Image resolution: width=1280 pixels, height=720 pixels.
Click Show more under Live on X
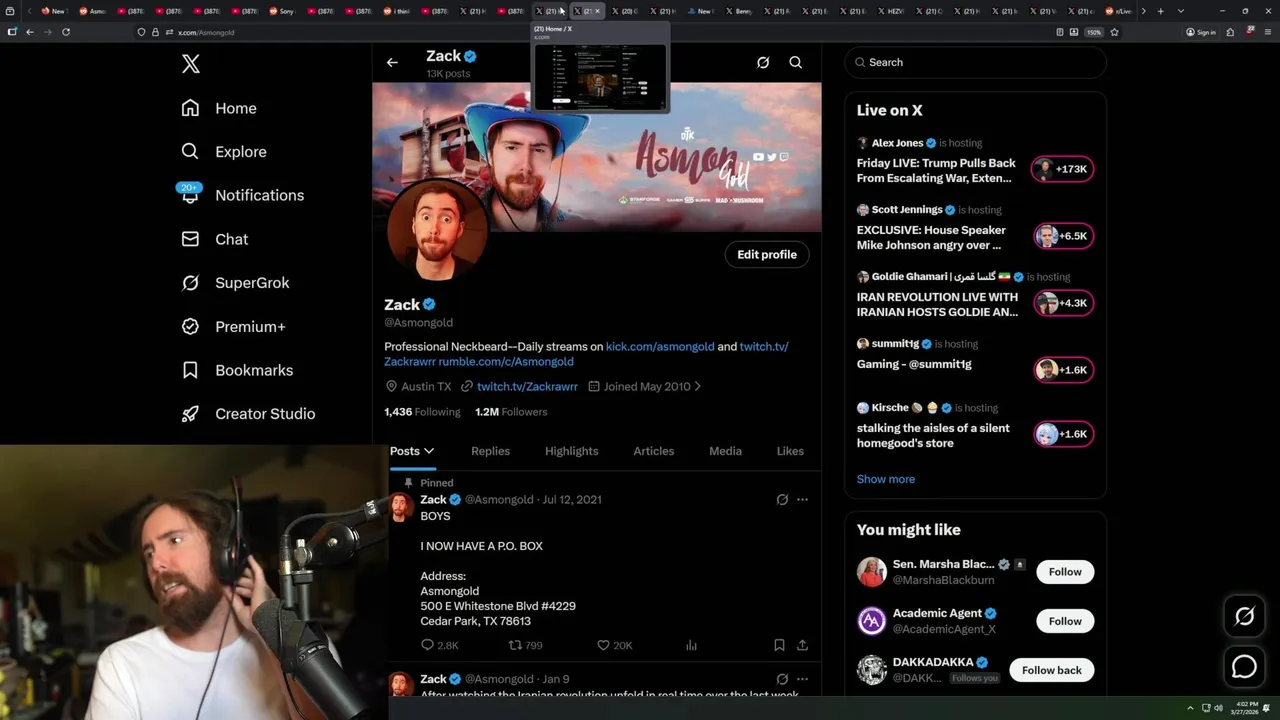click(886, 479)
